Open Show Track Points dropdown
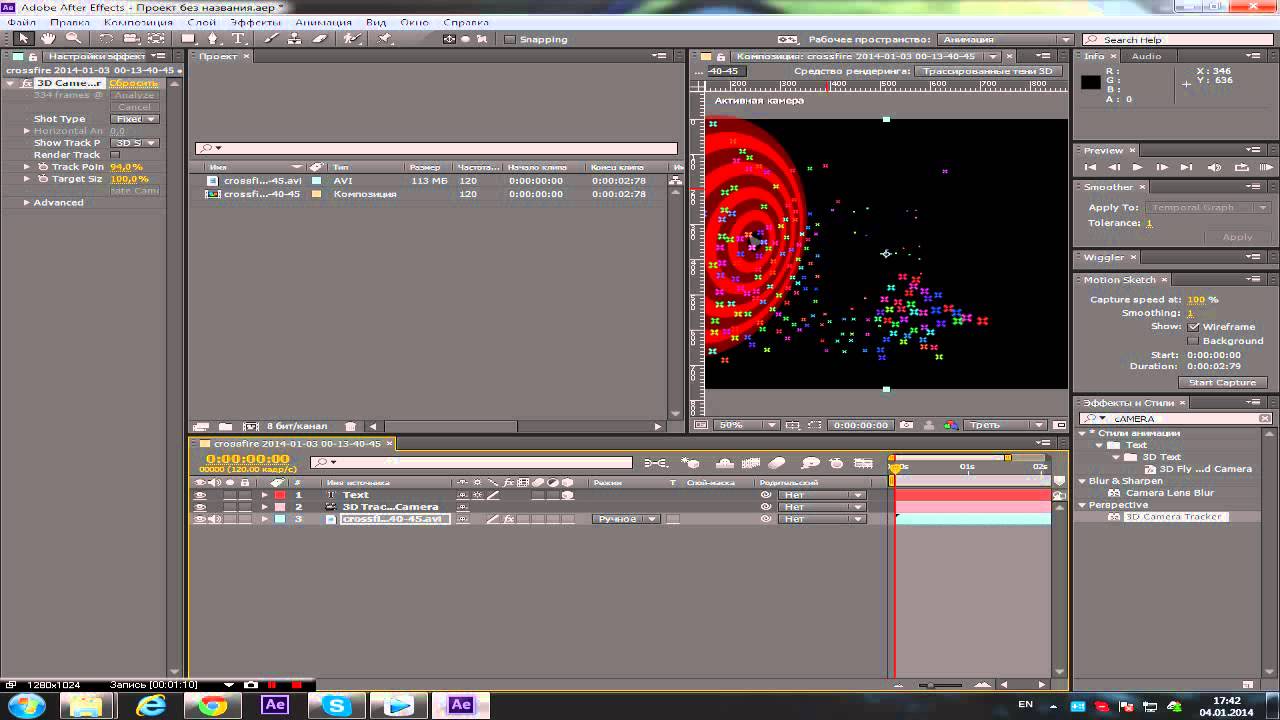 tap(135, 143)
